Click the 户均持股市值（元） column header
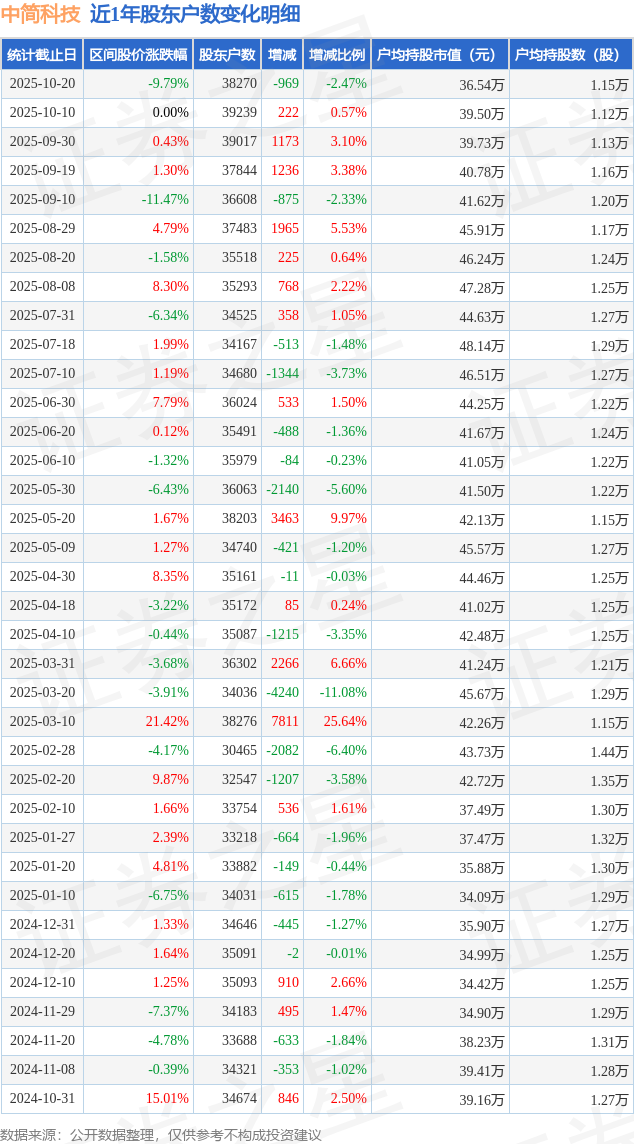634x1144 pixels. [440, 55]
